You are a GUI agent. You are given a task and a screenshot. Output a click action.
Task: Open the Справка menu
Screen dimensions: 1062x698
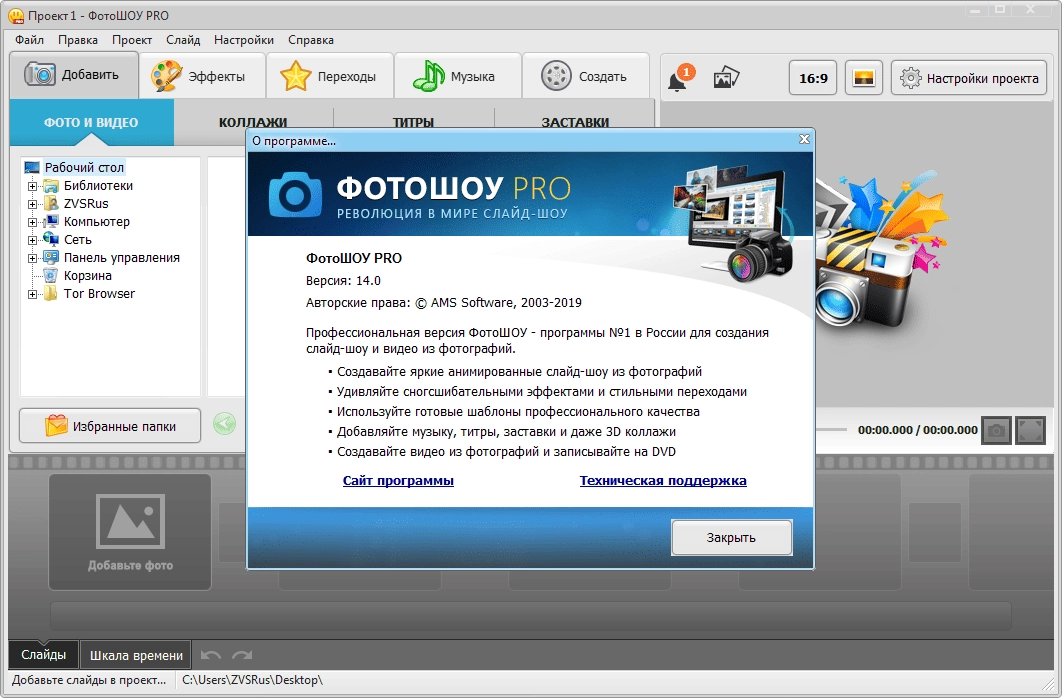311,40
